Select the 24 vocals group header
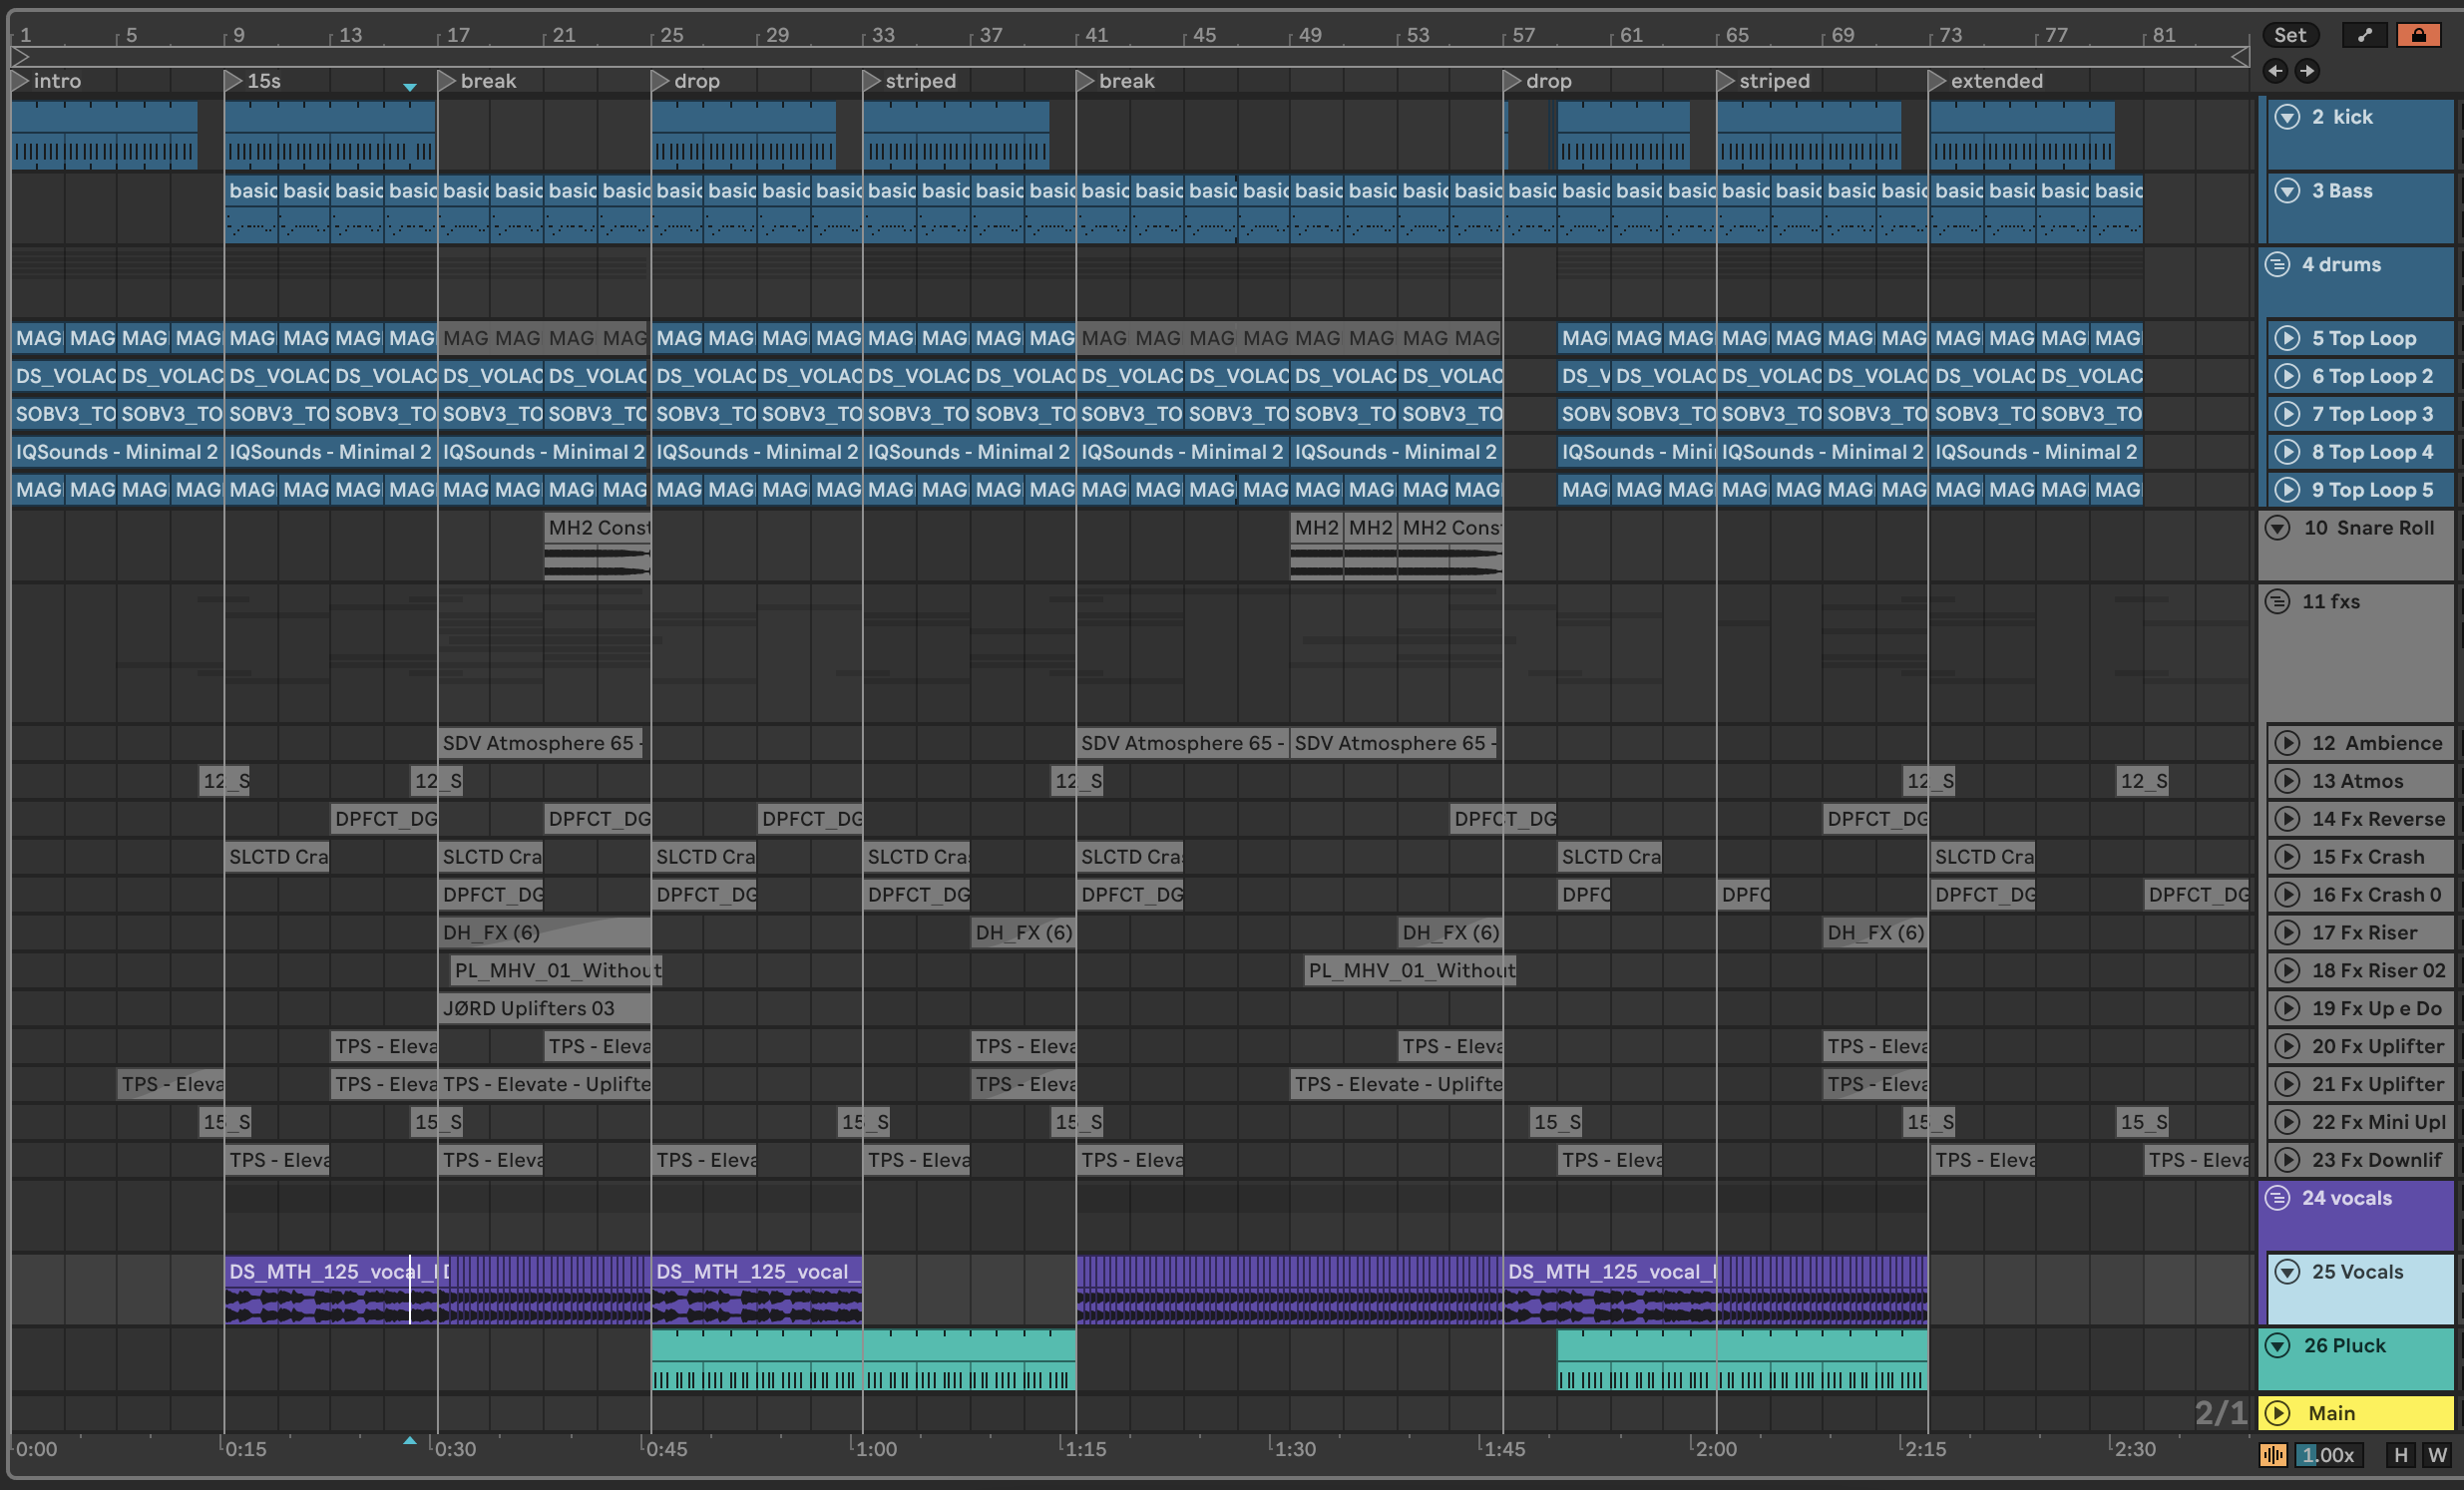Viewport: 2464px width, 1490px height. pos(2346,1198)
